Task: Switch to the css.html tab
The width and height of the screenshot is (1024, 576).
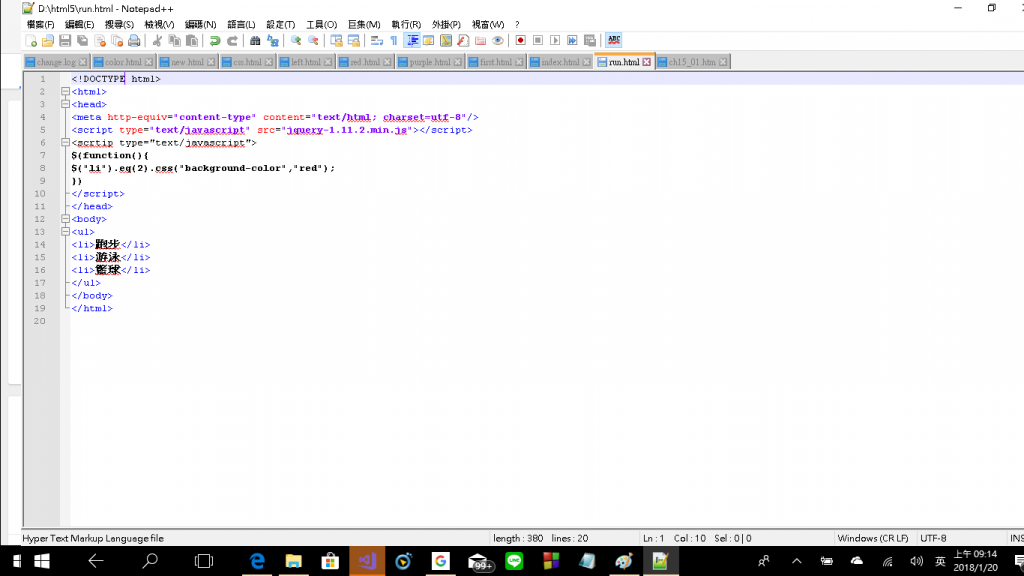Action: point(248,62)
